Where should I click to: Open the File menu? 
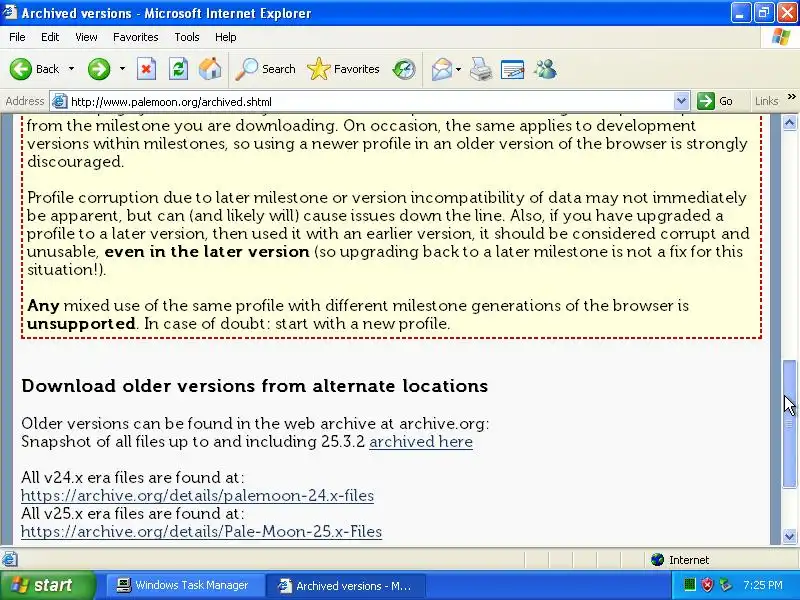click(x=17, y=37)
